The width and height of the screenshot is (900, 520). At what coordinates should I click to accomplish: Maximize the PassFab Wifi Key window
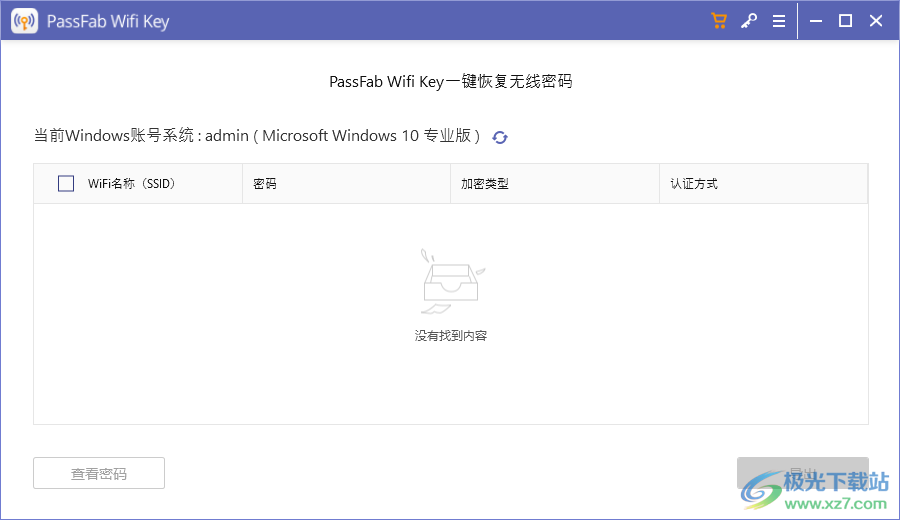[x=845, y=21]
